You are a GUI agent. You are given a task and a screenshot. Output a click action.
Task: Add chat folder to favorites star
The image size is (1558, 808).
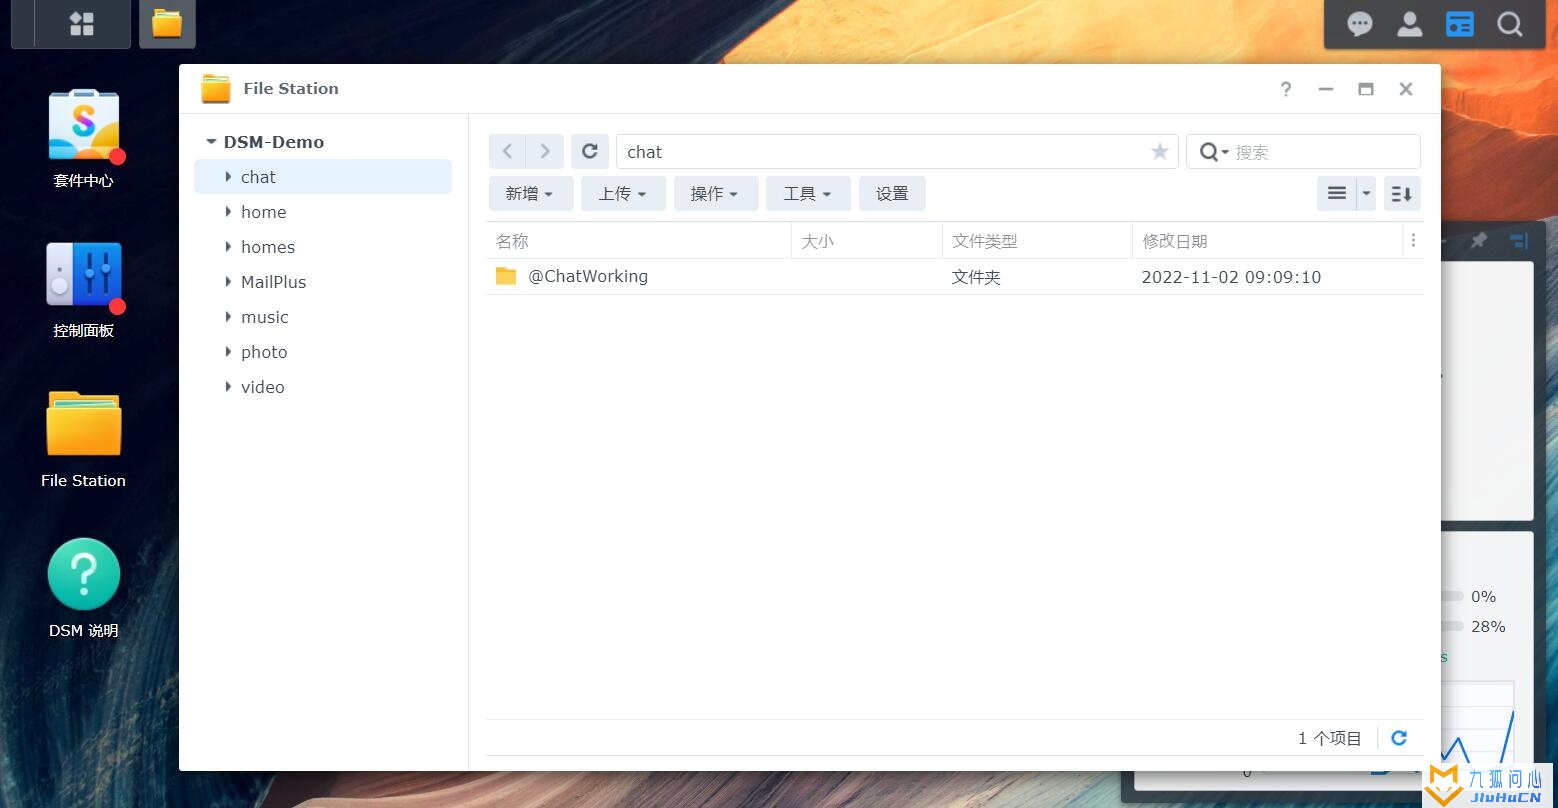pyautogui.click(x=1160, y=152)
